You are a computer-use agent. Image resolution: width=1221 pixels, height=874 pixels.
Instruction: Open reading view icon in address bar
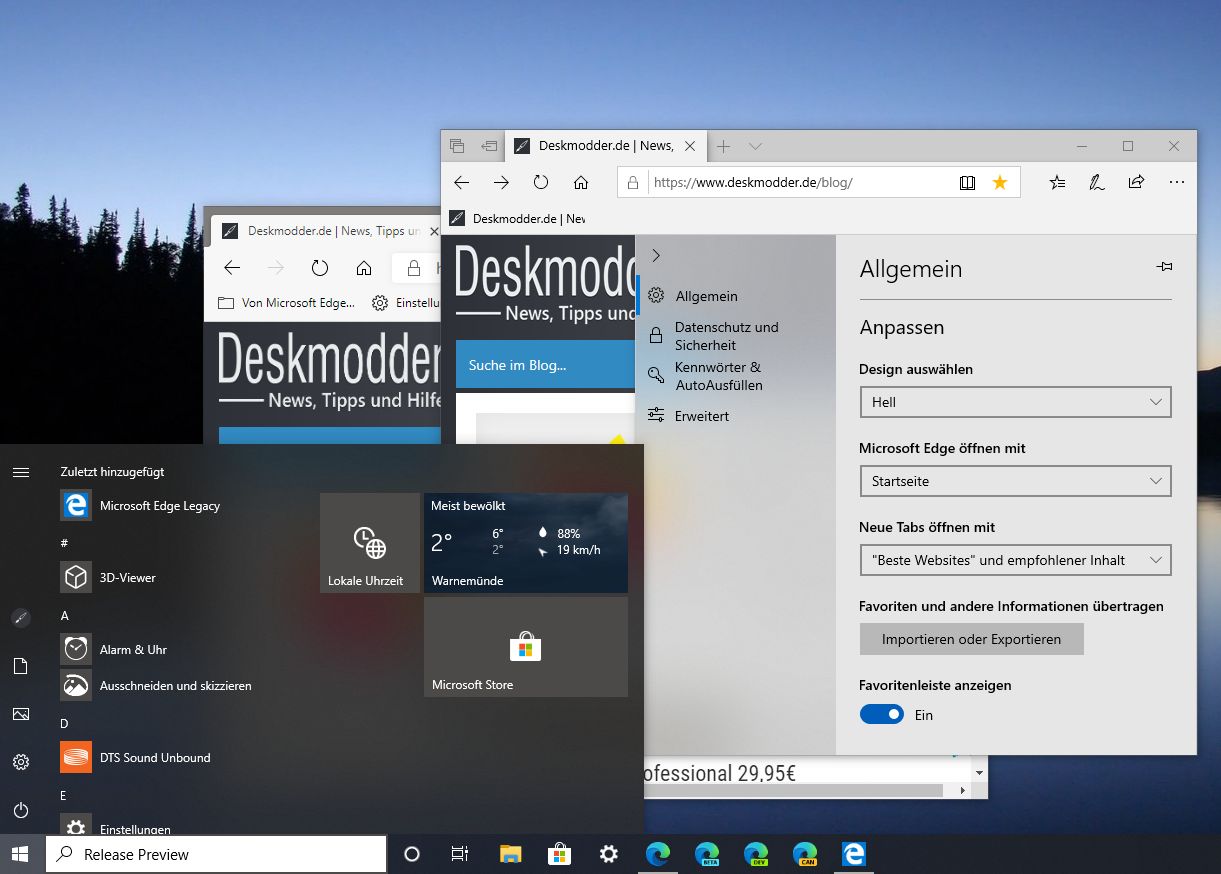[x=967, y=183]
